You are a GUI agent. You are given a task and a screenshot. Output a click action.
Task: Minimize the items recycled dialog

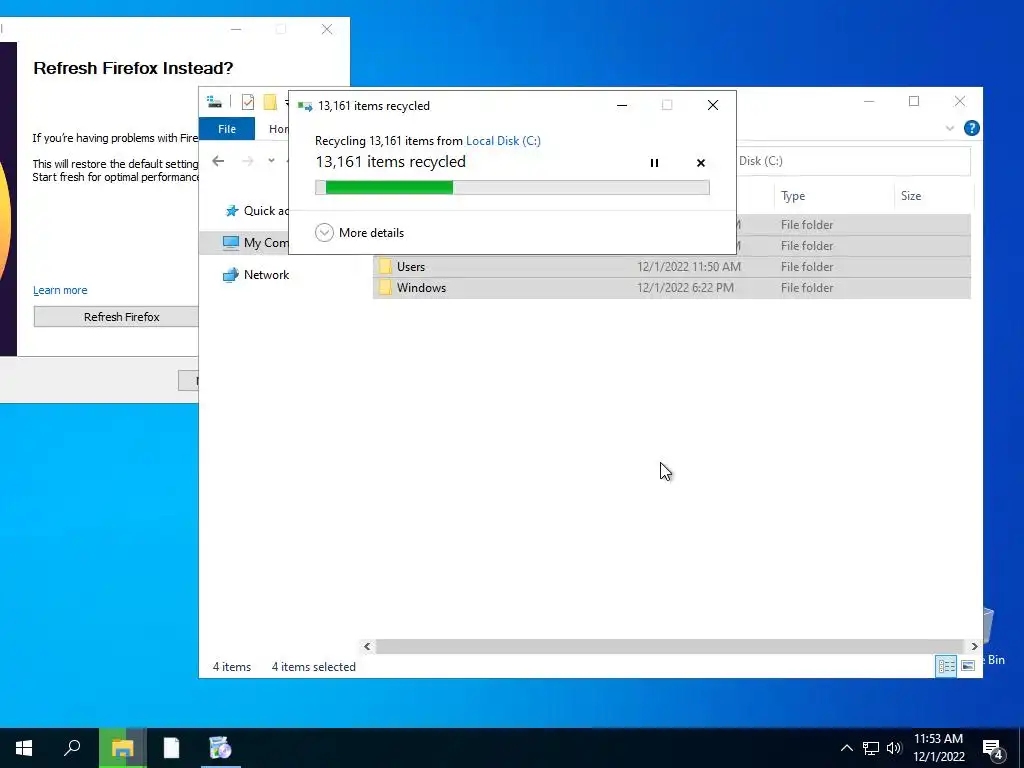tap(622, 105)
